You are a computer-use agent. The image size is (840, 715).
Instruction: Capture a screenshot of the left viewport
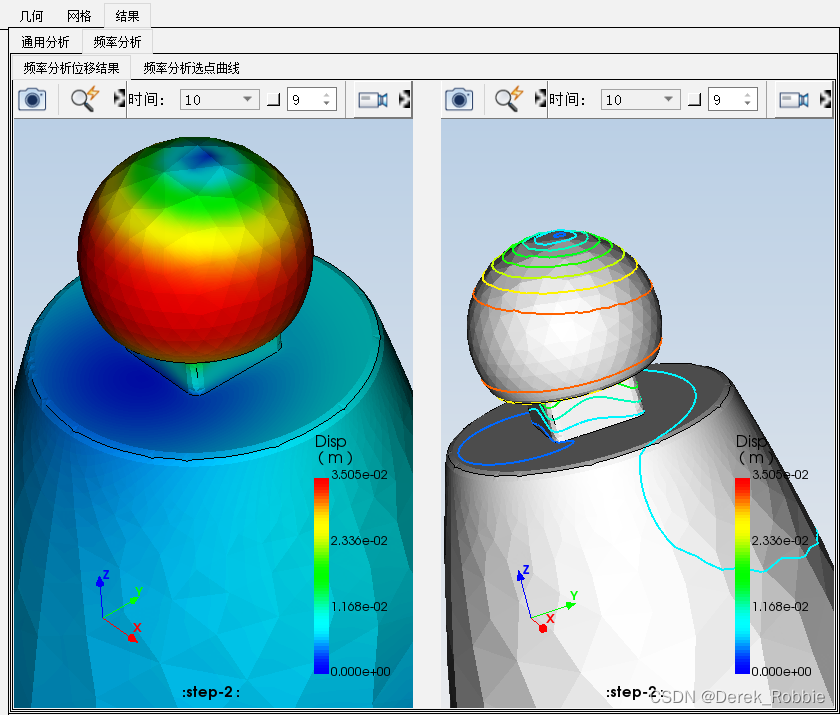click(32, 99)
